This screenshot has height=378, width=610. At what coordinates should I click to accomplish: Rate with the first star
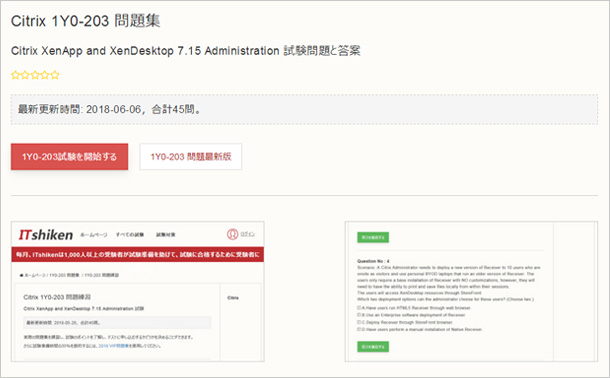click(x=15, y=75)
